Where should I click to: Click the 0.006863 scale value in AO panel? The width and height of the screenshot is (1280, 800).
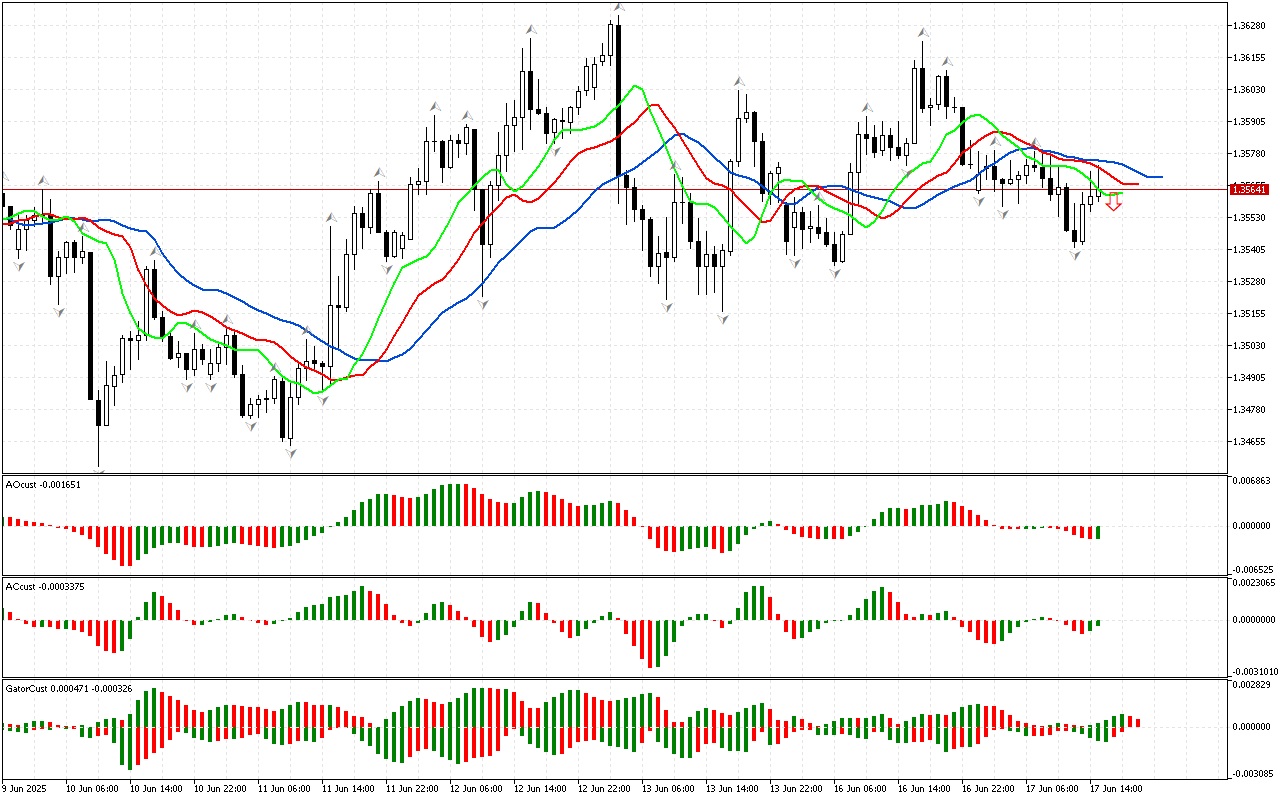point(1250,481)
